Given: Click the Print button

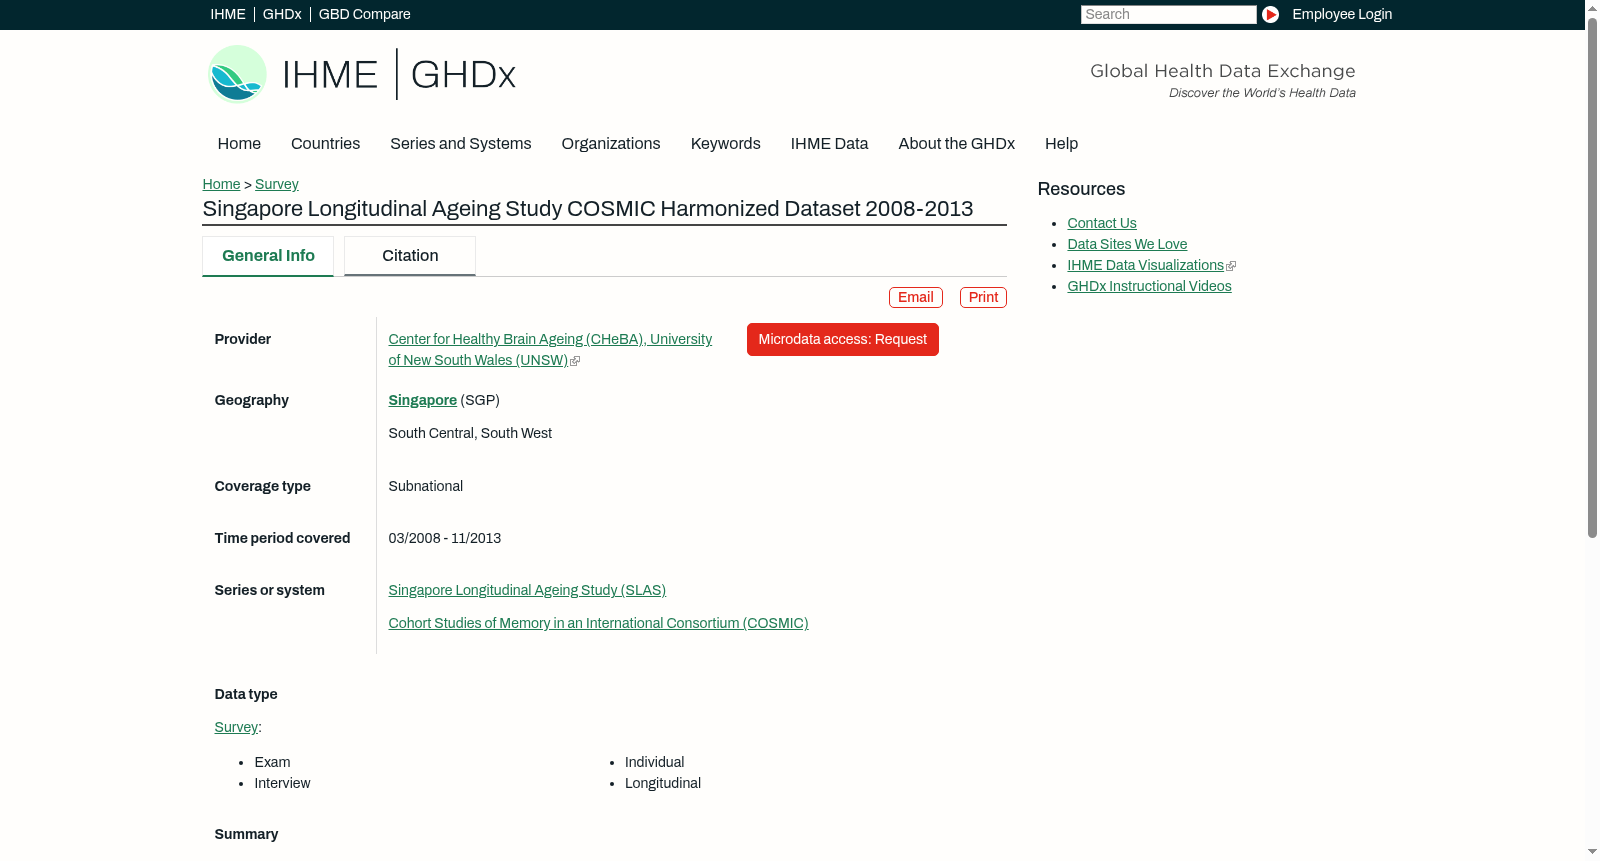Looking at the screenshot, I should [983, 298].
